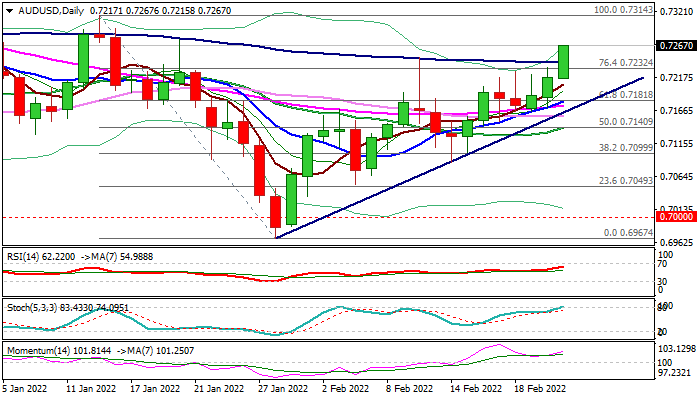Click the 23.6 Fibonacci retracement label

625,179
